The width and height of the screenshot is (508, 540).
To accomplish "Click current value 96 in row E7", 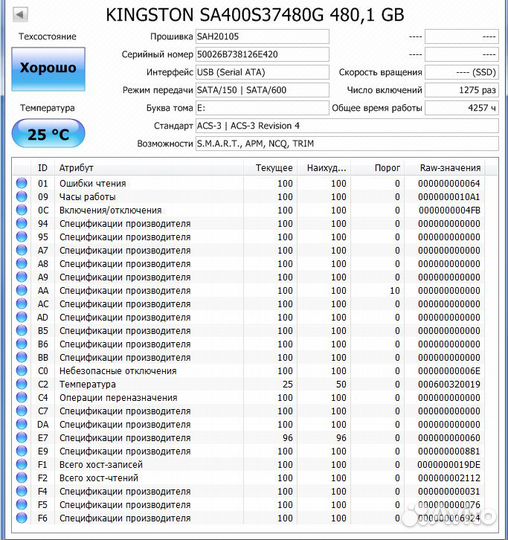I will 288,438.
